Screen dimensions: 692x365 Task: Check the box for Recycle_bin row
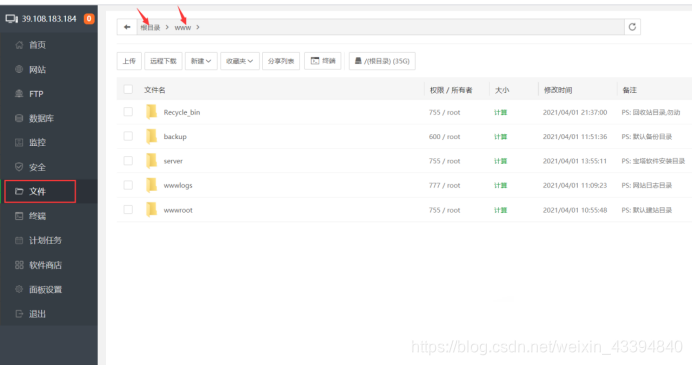[x=128, y=112]
